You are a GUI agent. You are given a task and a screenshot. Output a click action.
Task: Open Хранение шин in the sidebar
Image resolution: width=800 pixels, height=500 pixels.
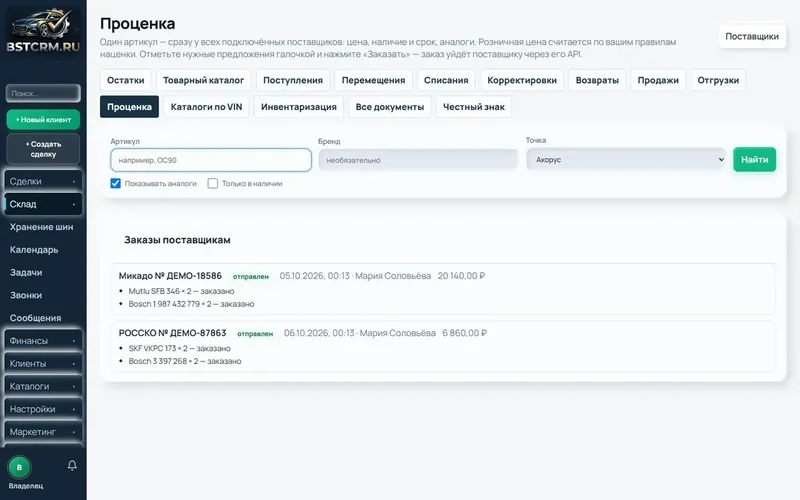pyautogui.click(x=41, y=227)
